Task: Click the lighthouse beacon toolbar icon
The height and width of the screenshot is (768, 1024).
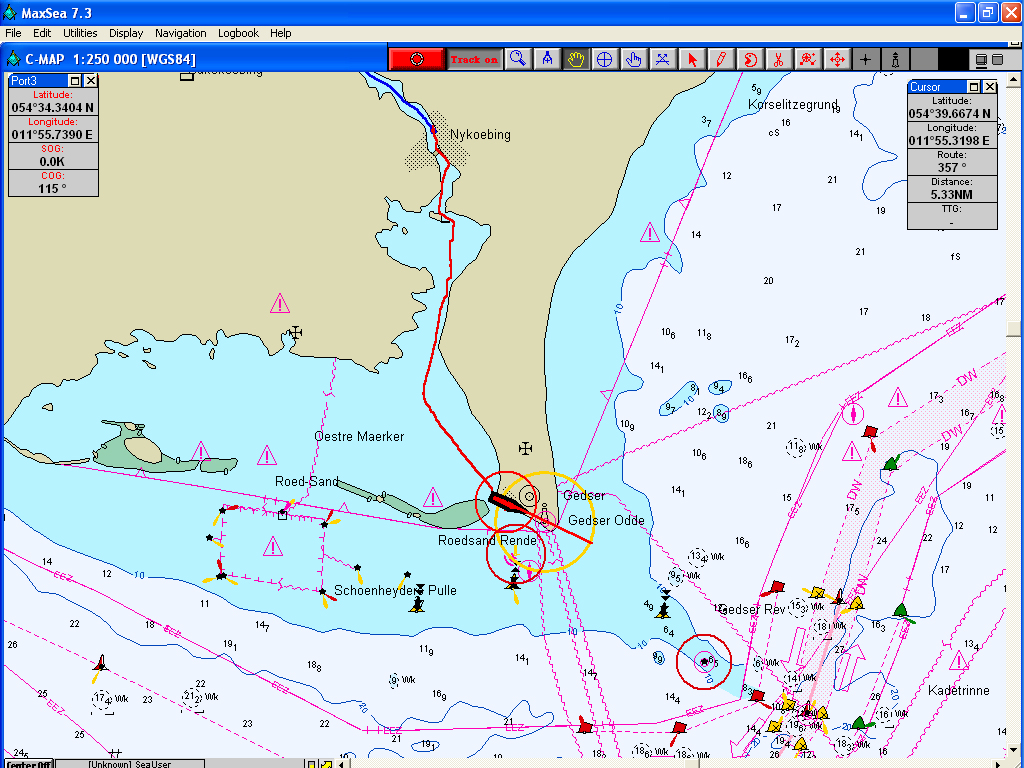Action: tap(895, 59)
